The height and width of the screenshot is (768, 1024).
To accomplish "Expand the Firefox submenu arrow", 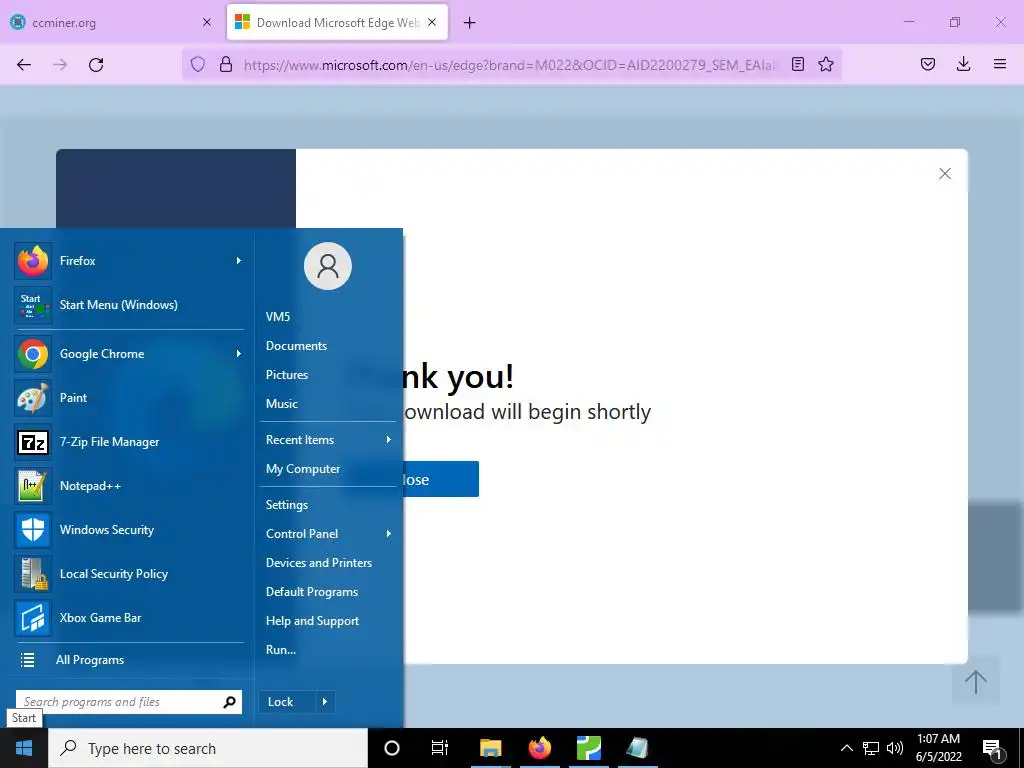I will tap(239, 261).
